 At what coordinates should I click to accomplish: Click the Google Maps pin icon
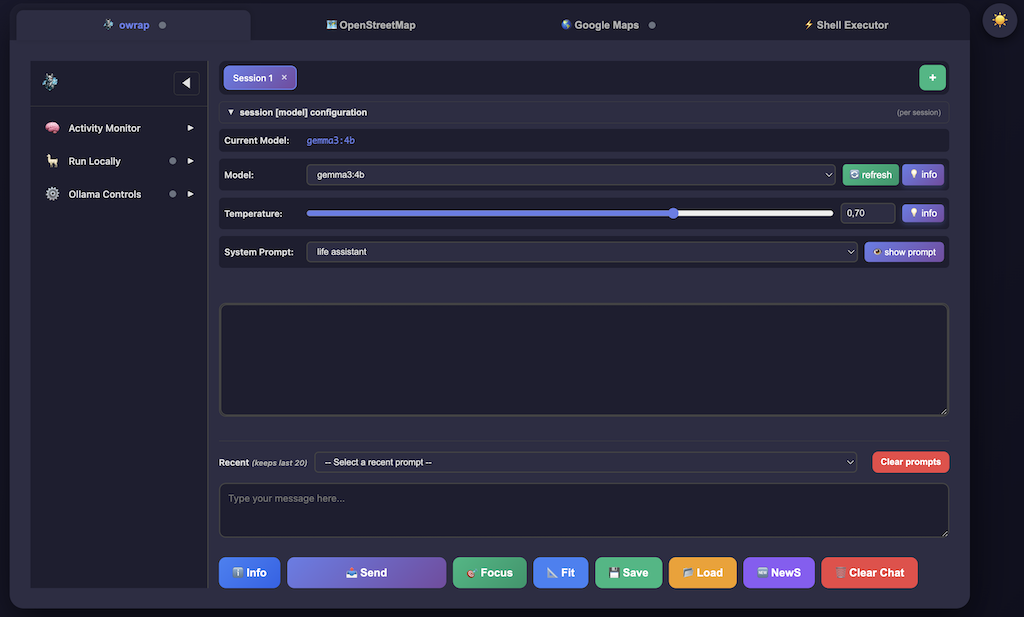pos(567,24)
